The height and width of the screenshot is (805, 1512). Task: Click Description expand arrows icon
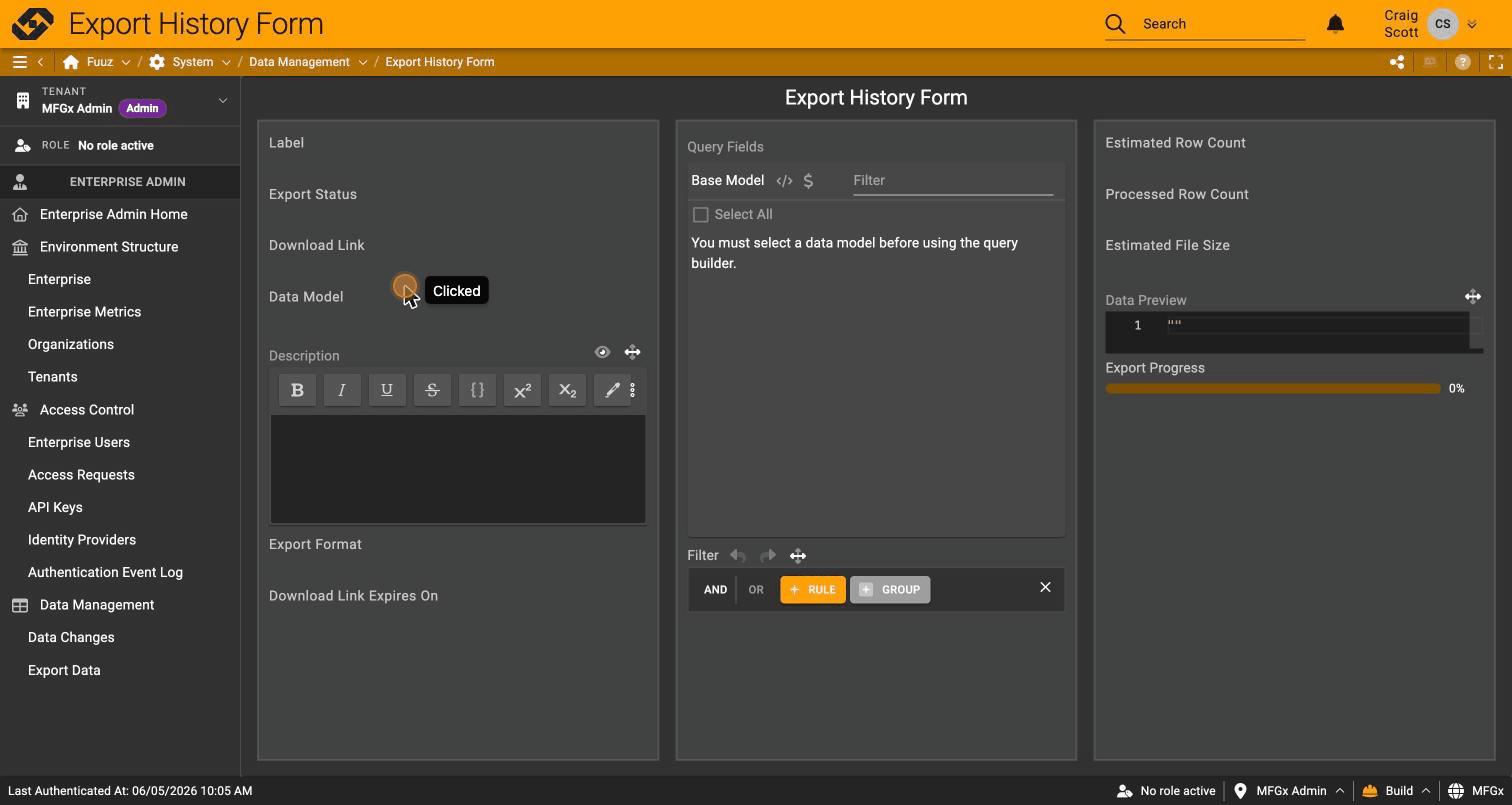pyautogui.click(x=632, y=352)
